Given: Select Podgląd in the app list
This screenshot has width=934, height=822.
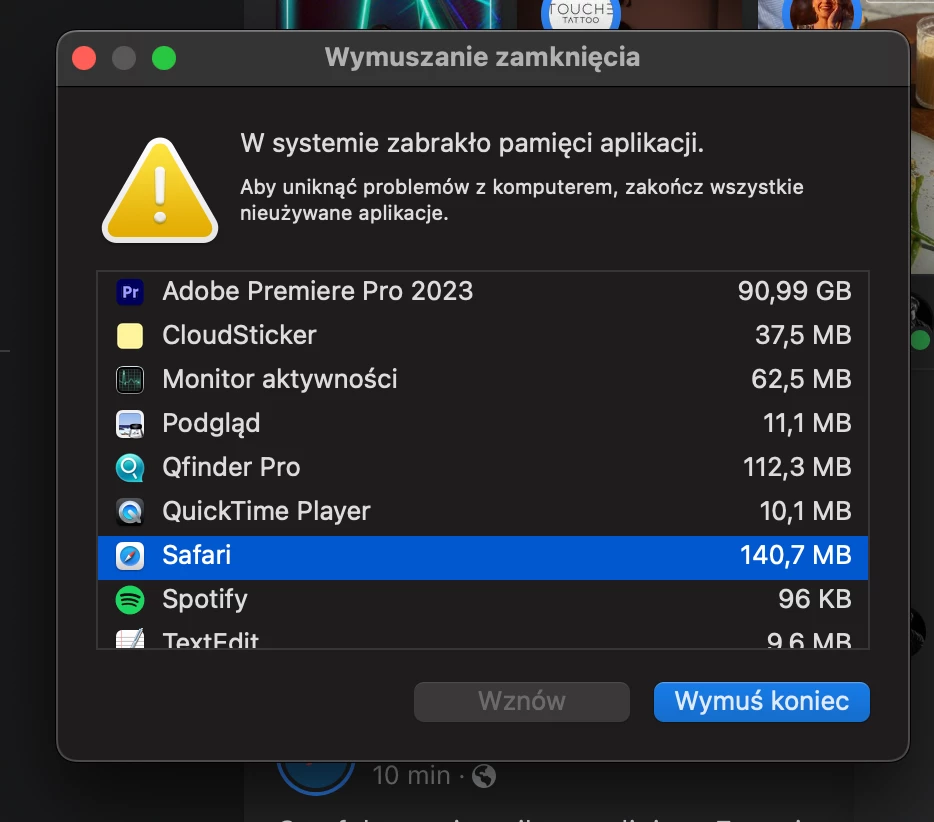Looking at the screenshot, I should tap(483, 424).
